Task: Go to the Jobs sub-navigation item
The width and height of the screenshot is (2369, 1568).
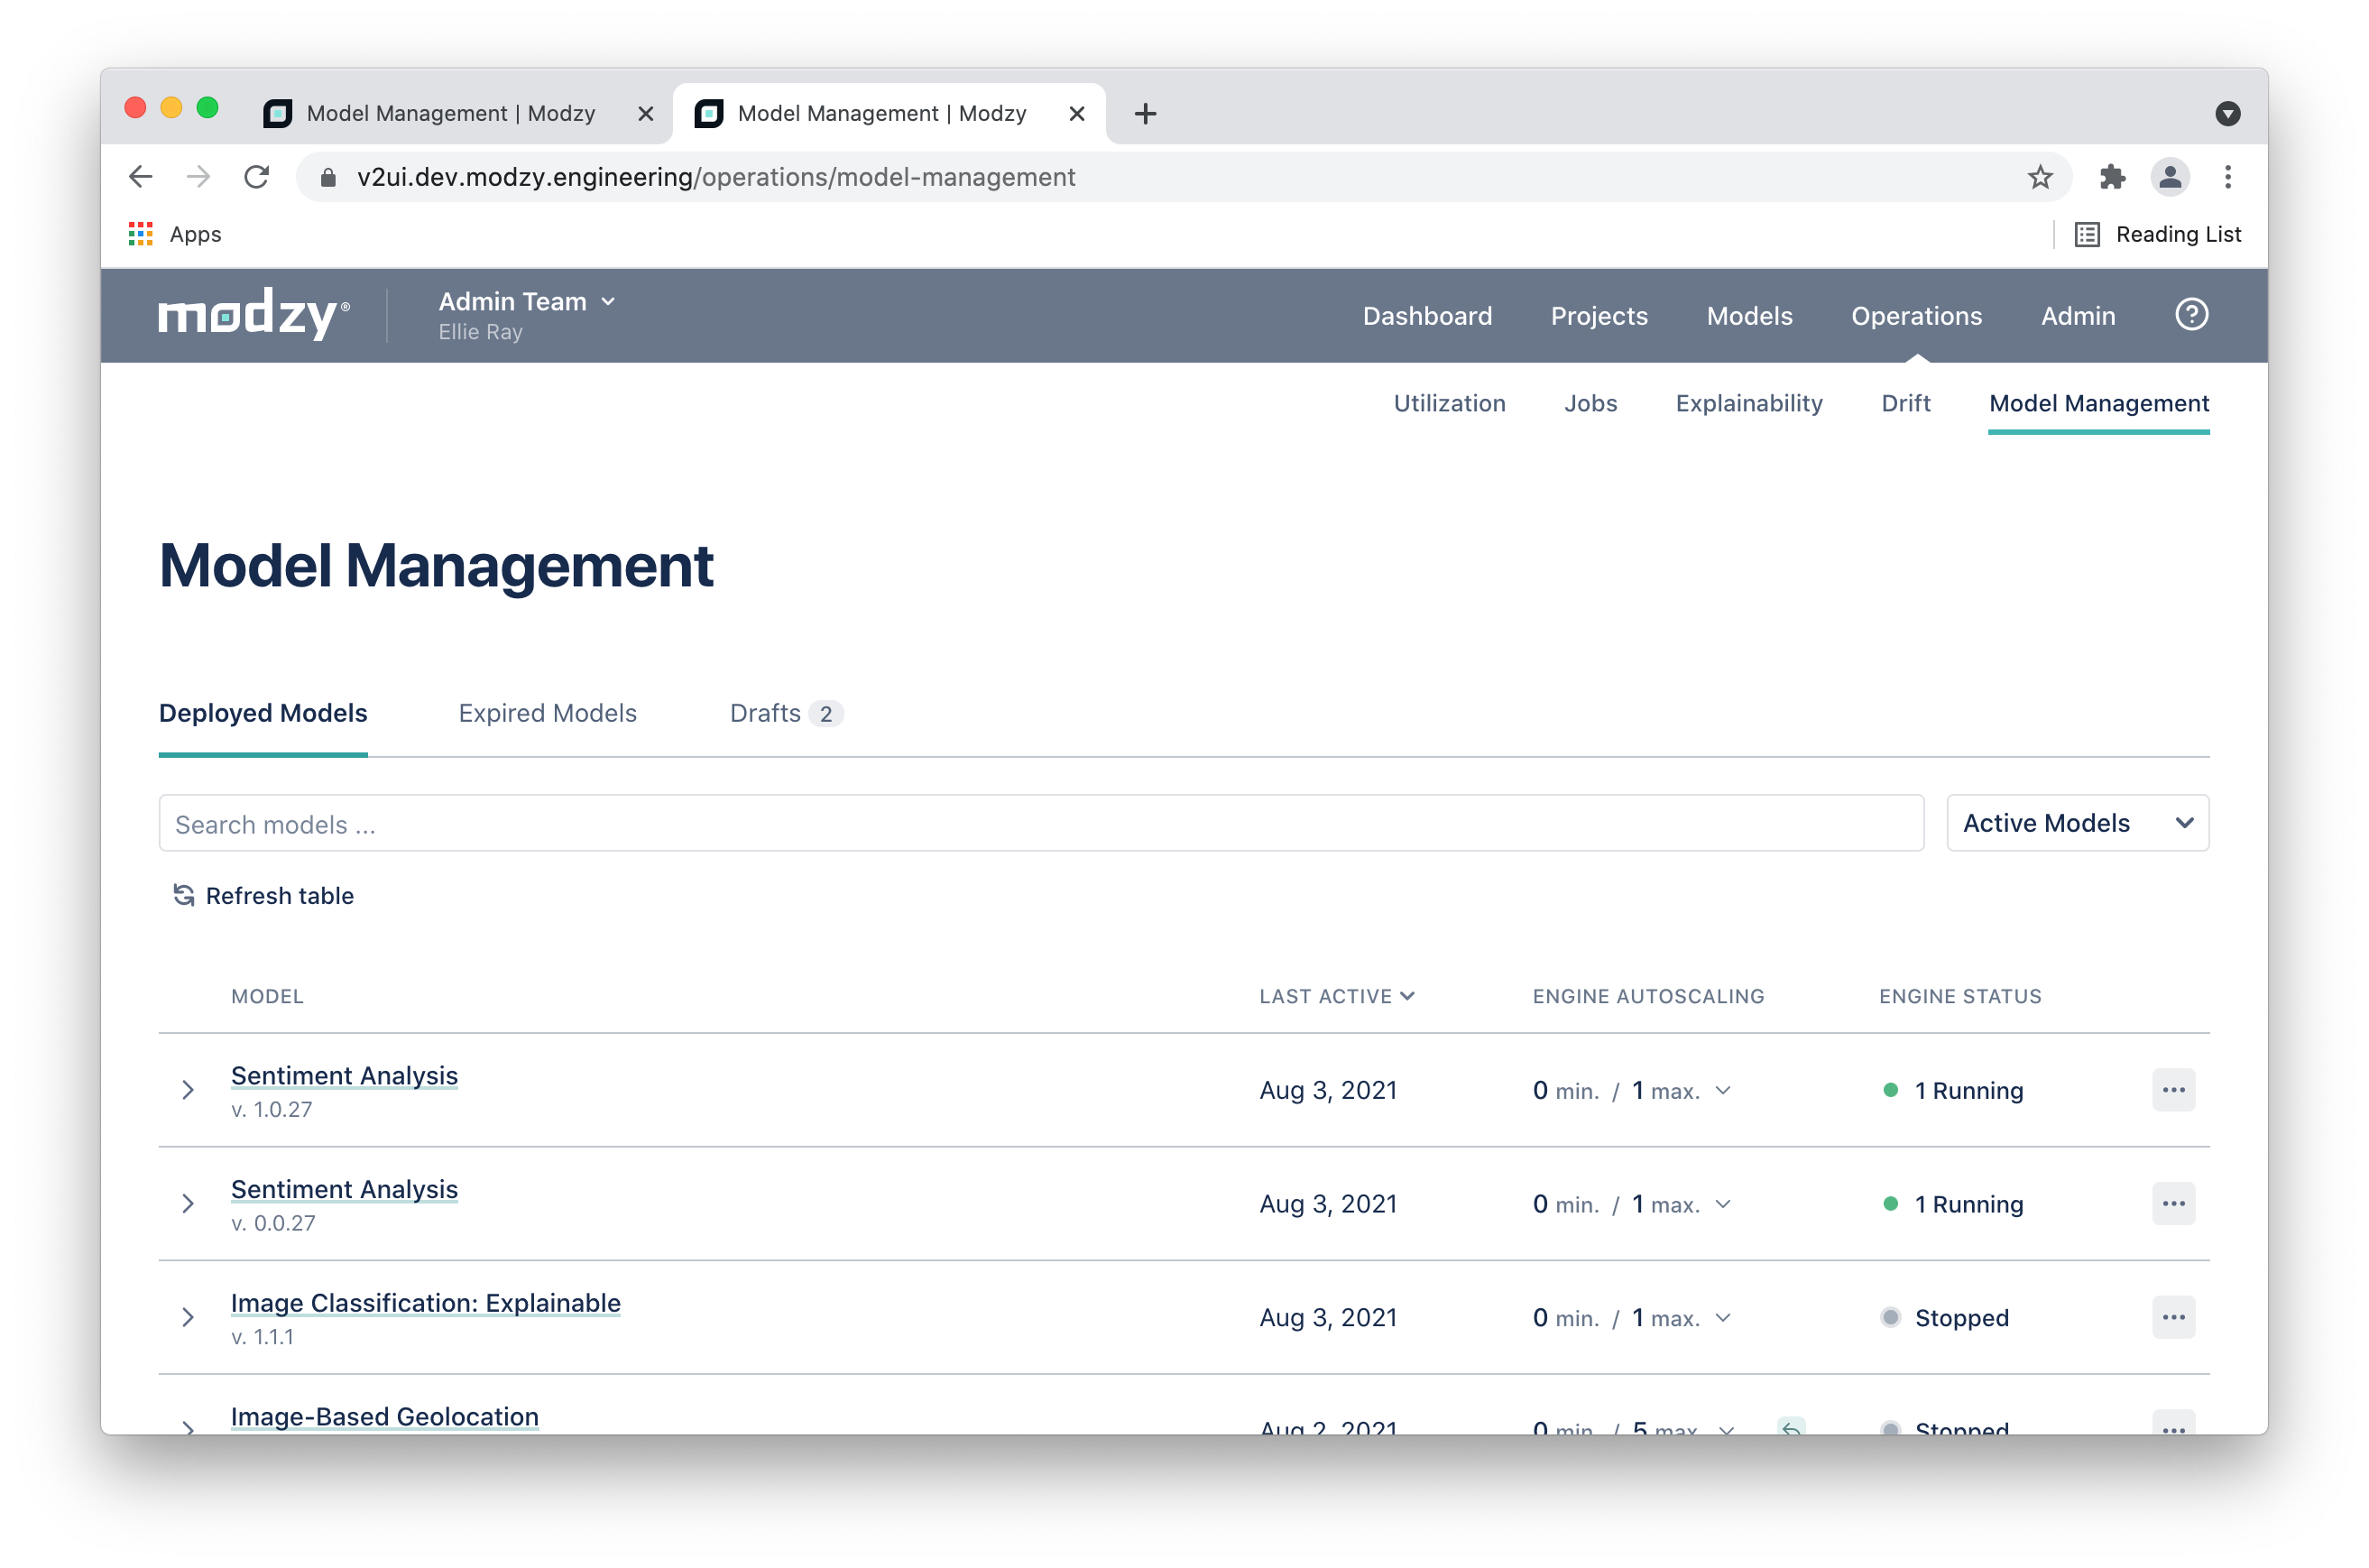Action: pos(1589,403)
